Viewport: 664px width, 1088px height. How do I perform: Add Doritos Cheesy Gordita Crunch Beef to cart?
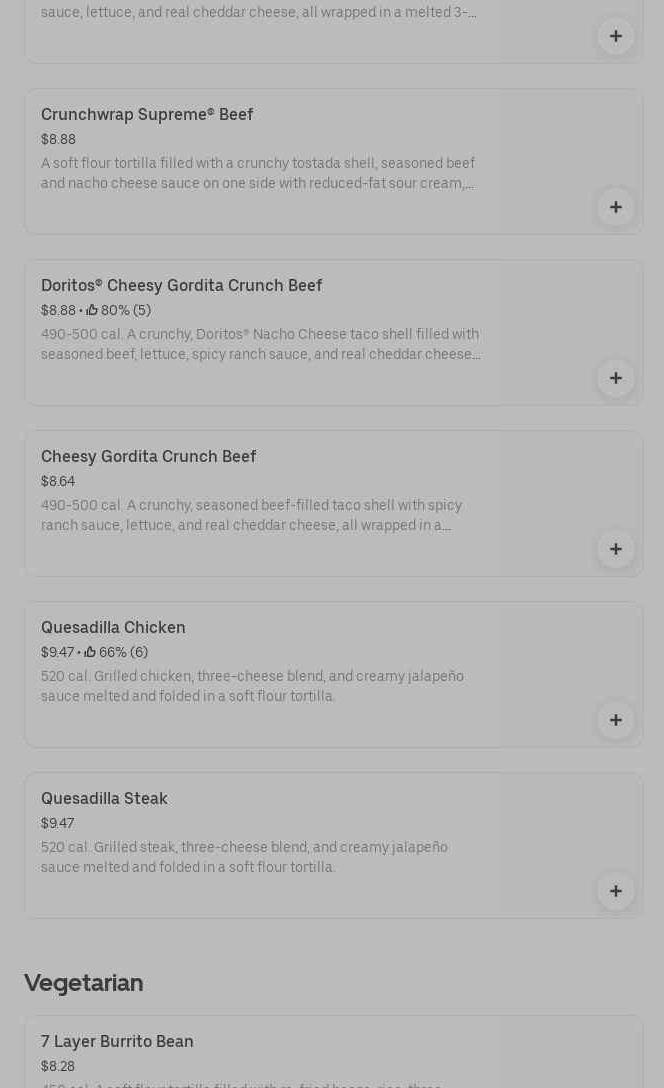pyautogui.click(x=615, y=378)
